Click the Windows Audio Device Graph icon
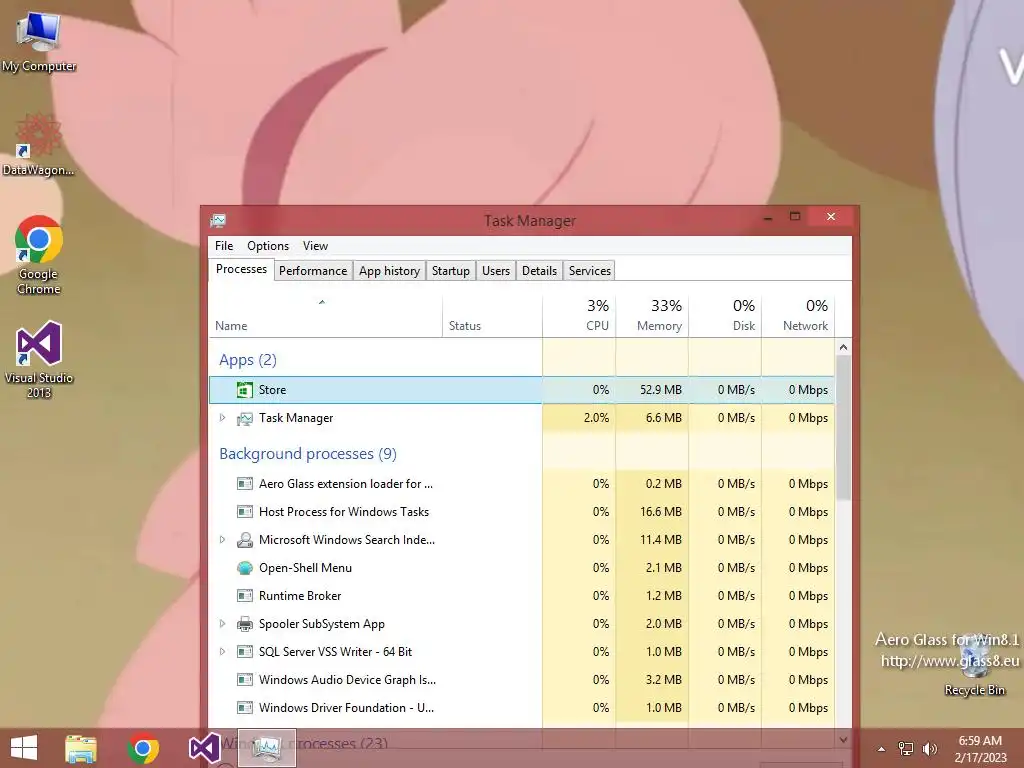 (244, 680)
